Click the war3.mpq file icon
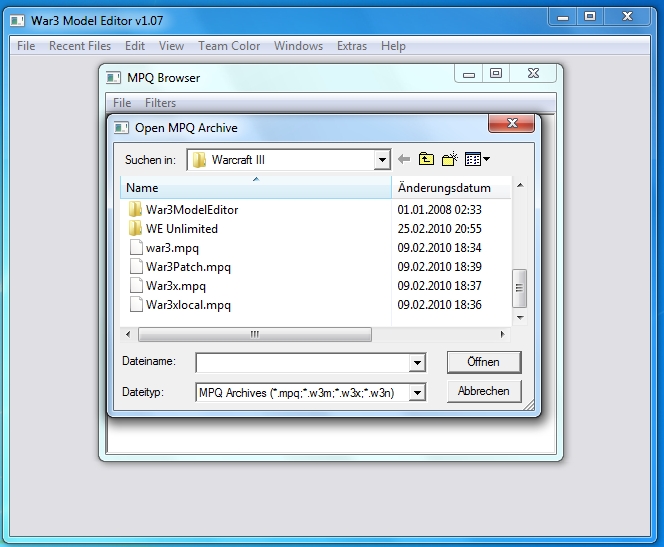Image resolution: width=664 pixels, height=547 pixels. point(136,247)
